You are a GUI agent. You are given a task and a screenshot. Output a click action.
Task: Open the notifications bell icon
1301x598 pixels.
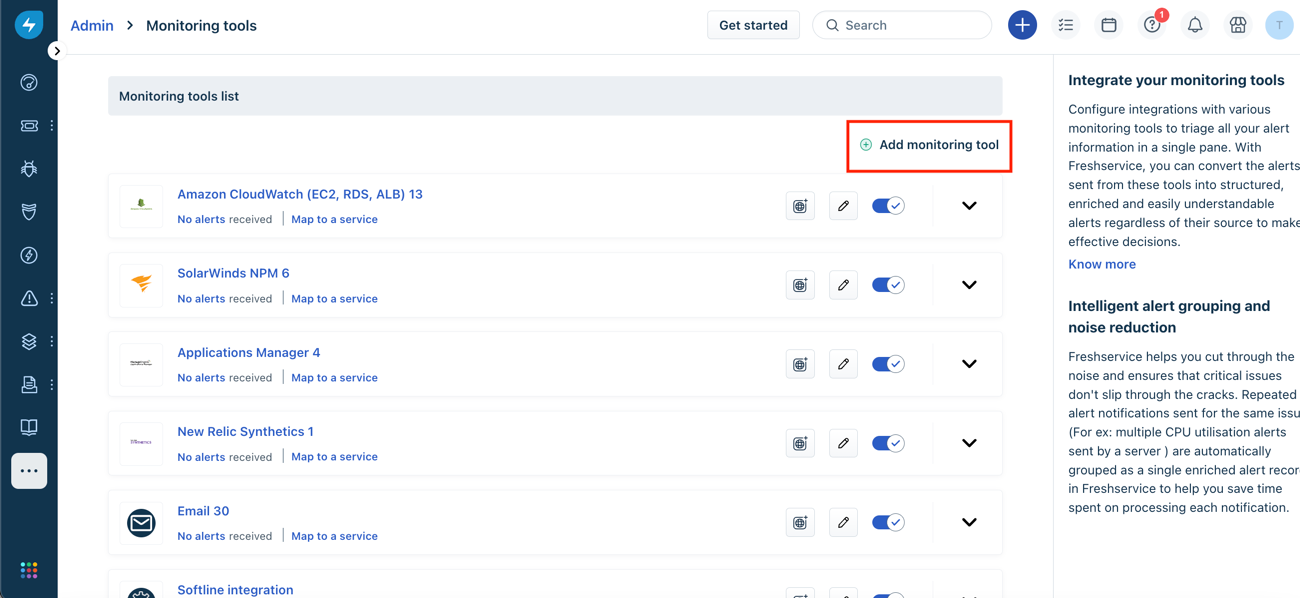[x=1195, y=25]
